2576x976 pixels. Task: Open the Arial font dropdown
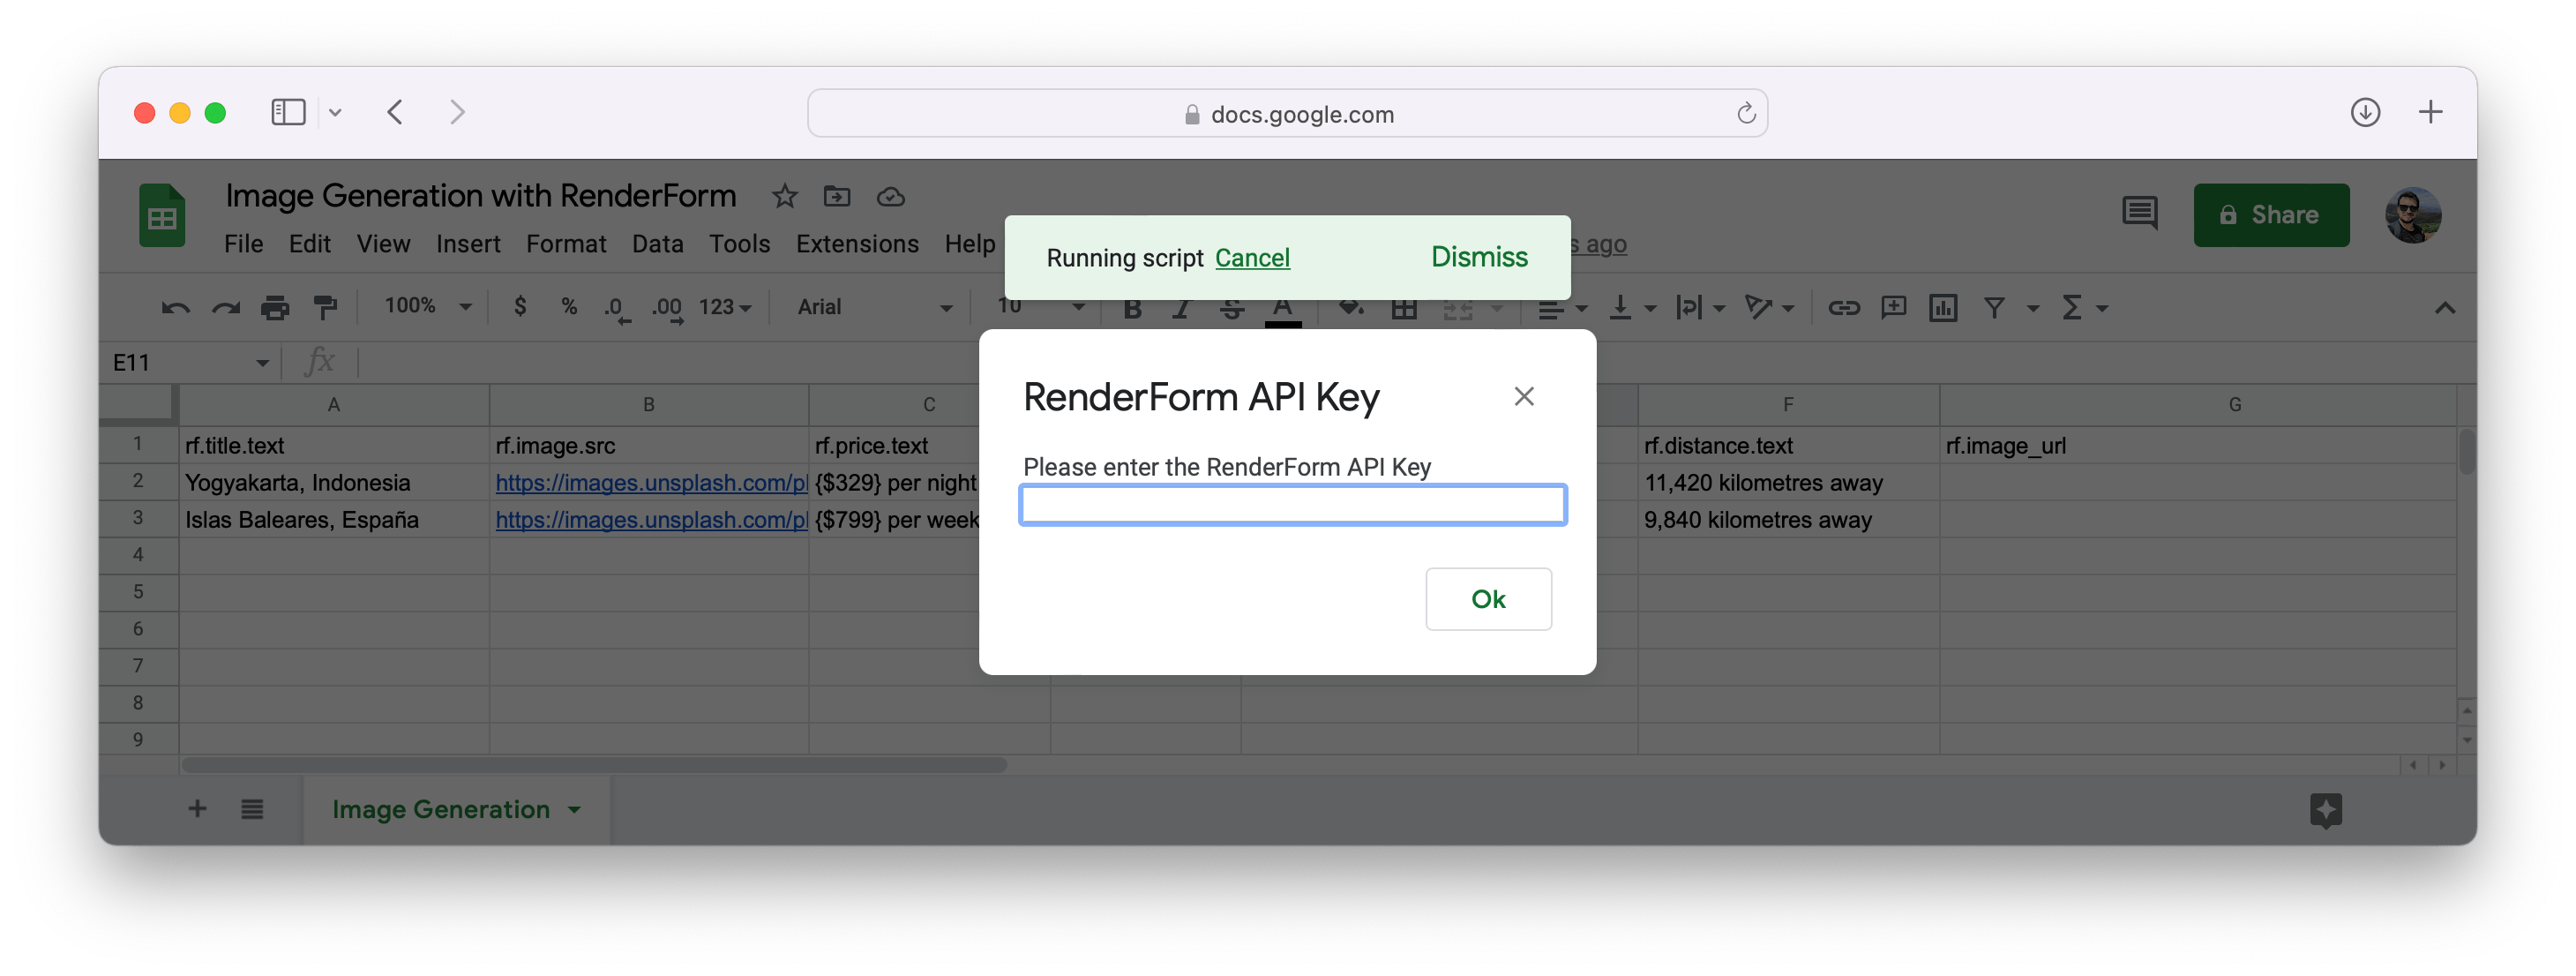875,307
